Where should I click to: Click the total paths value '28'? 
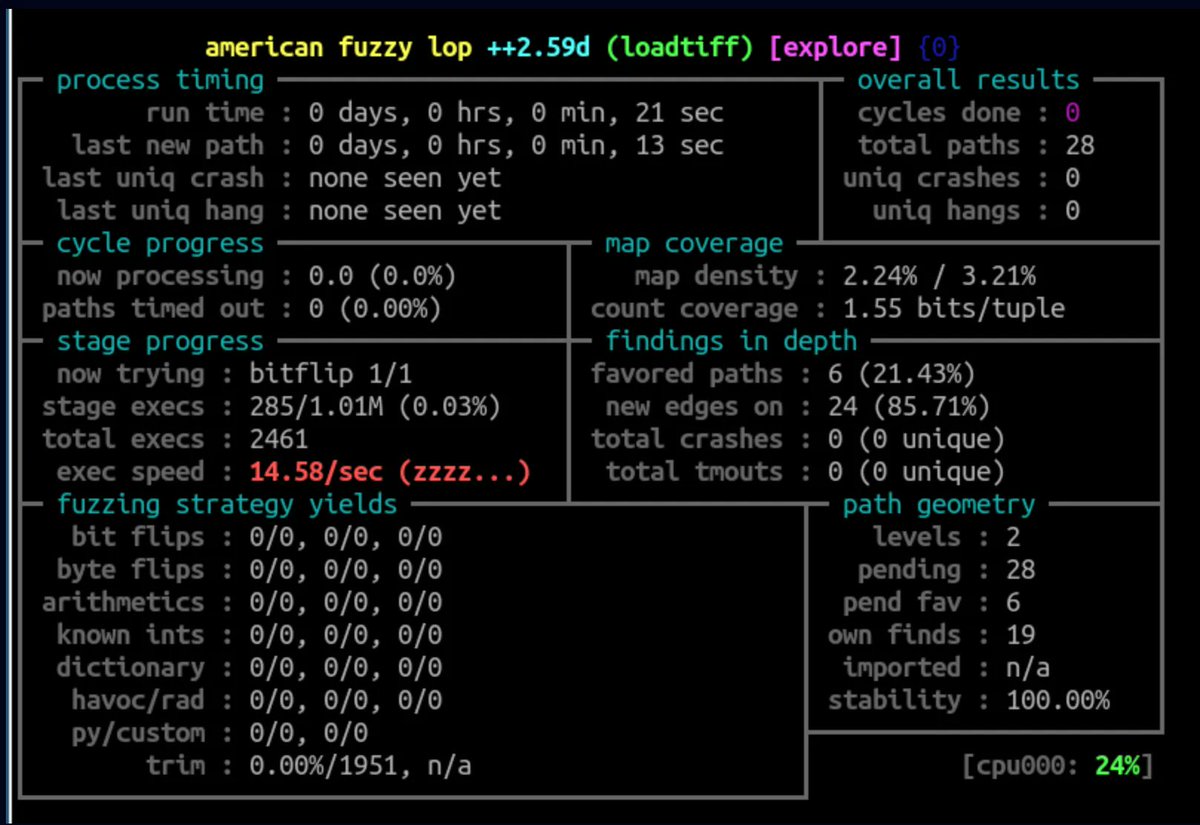(1080, 146)
